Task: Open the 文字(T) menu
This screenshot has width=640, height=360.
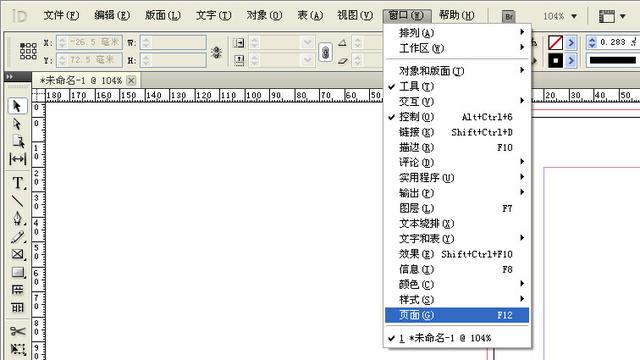Action: (x=213, y=16)
